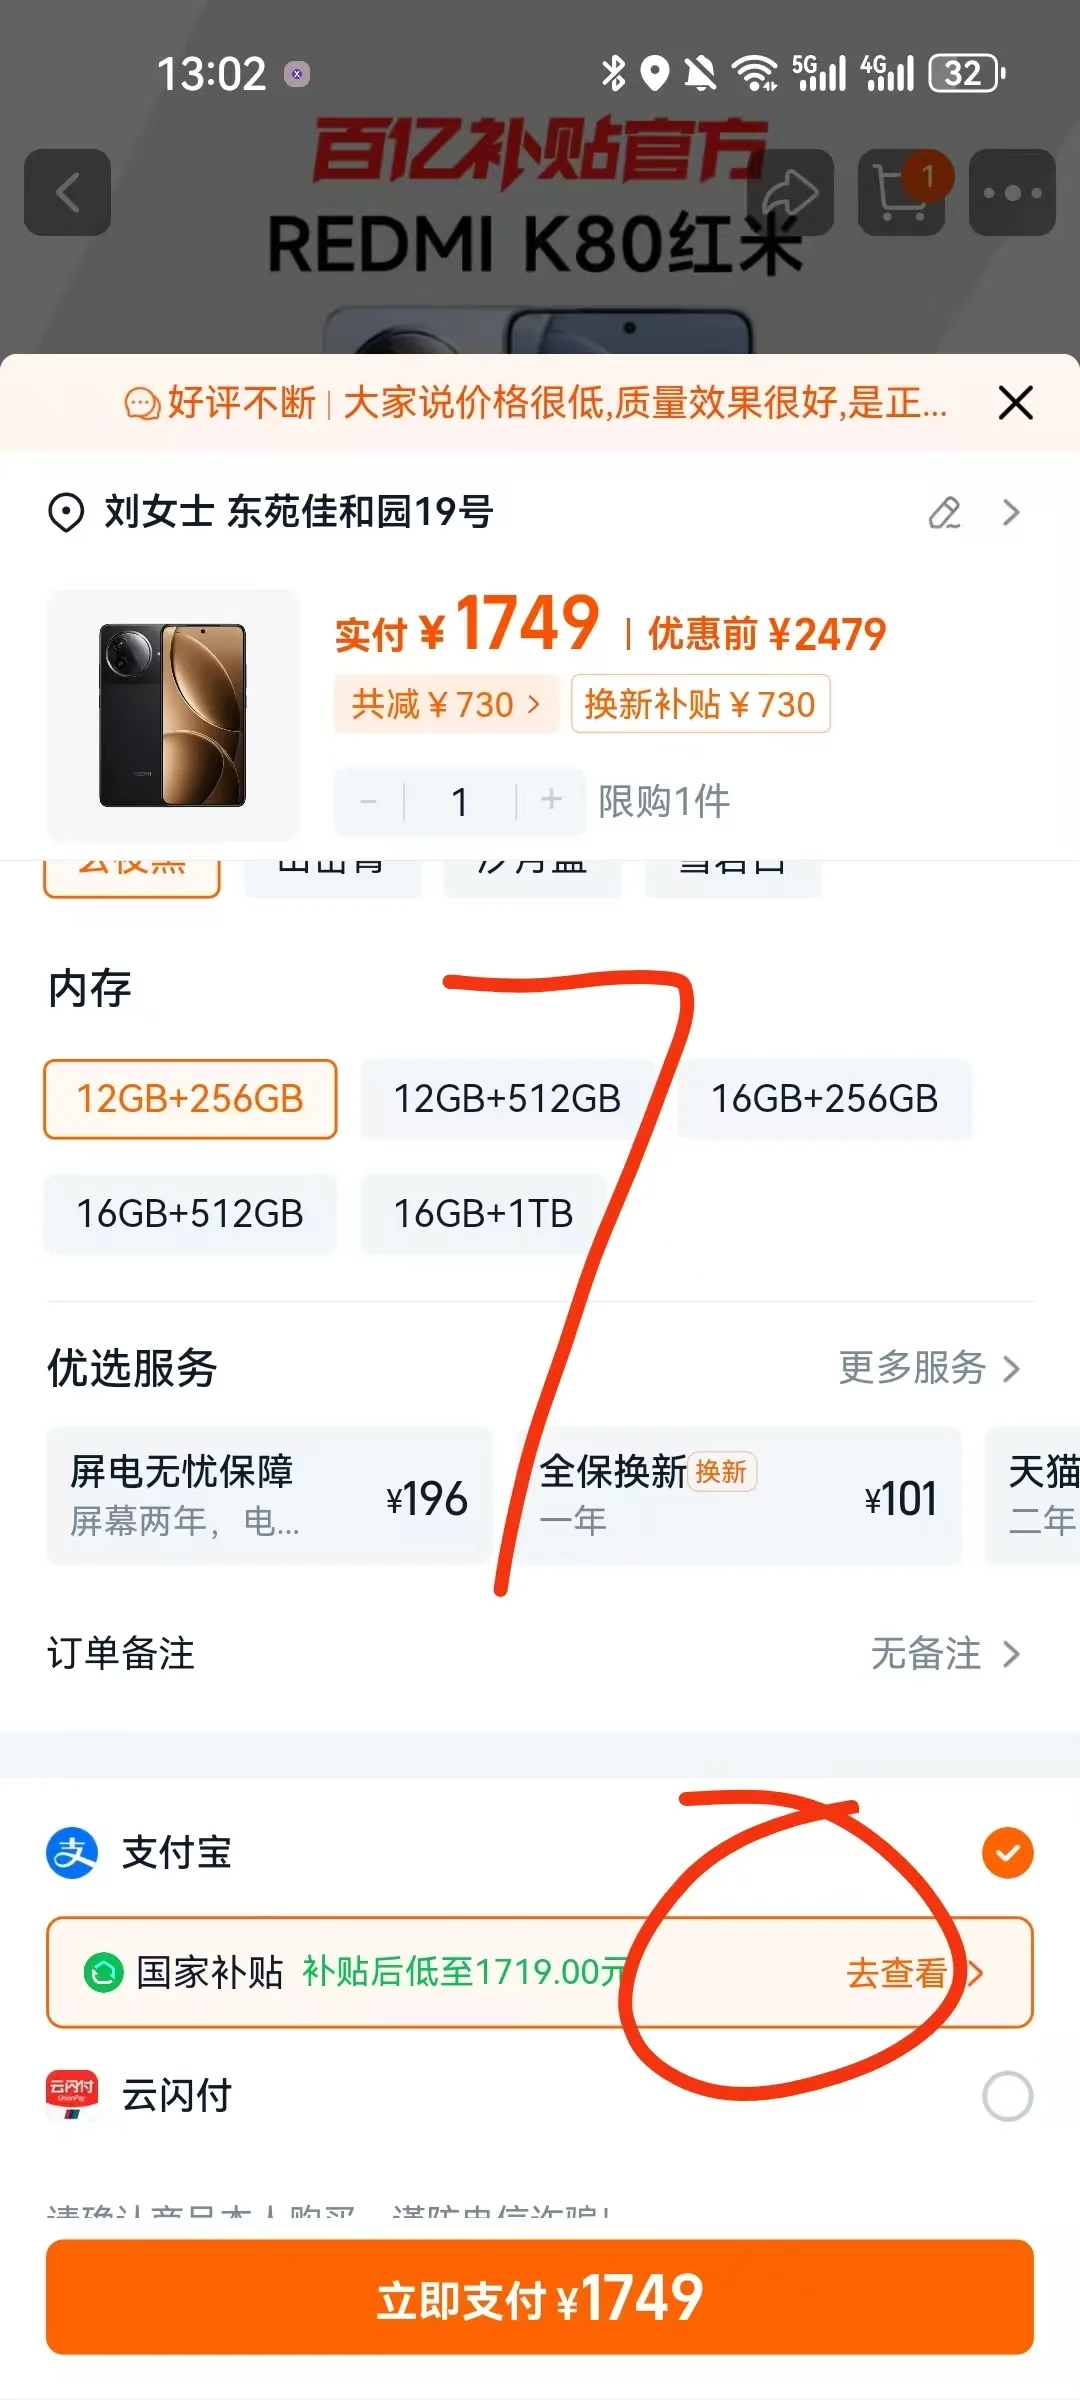
Task: Choose the 16GB+1TB memory option
Action: point(483,1214)
